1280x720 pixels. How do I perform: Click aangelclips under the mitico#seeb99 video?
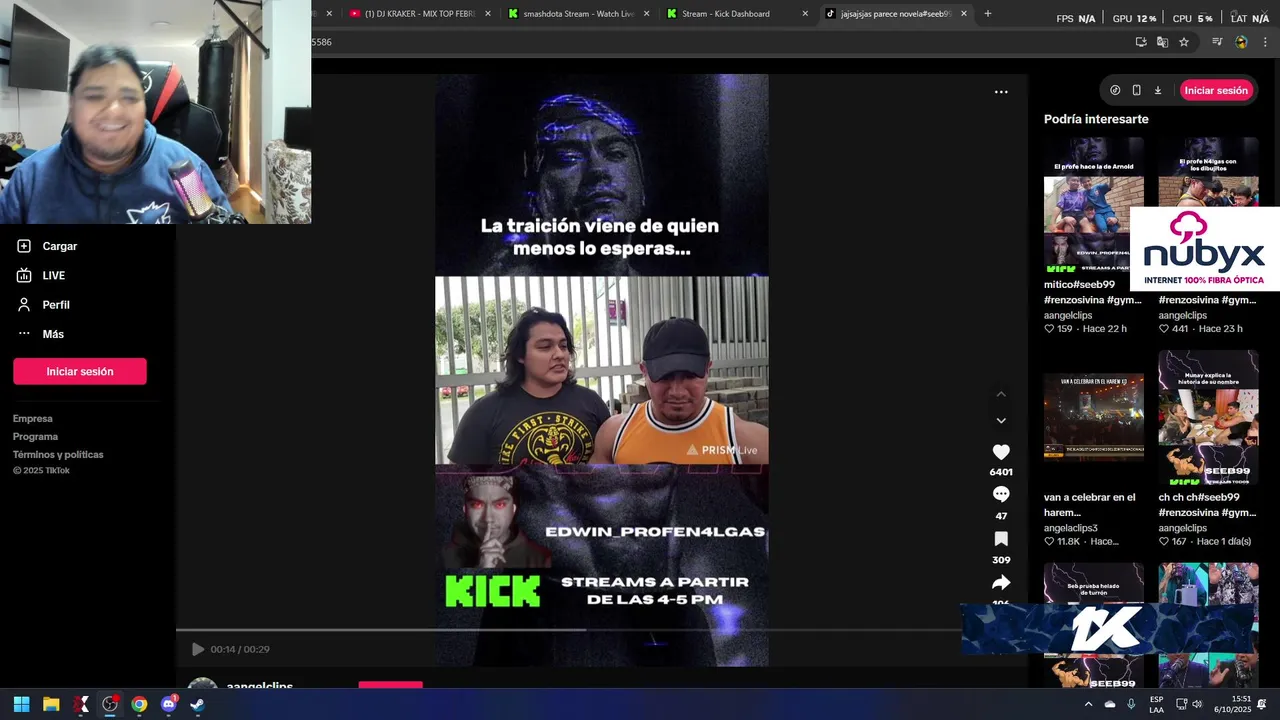pos(1068,315)
